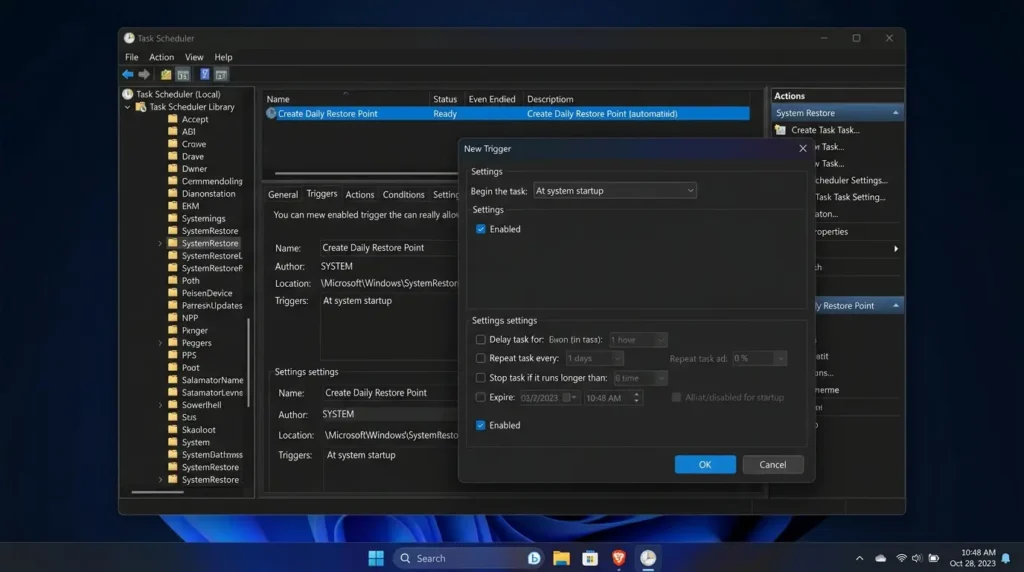Viewport: 1024px width, 572px height.
Task: Click OK in the New Trigger dialog
Action: tap(705, 464)
